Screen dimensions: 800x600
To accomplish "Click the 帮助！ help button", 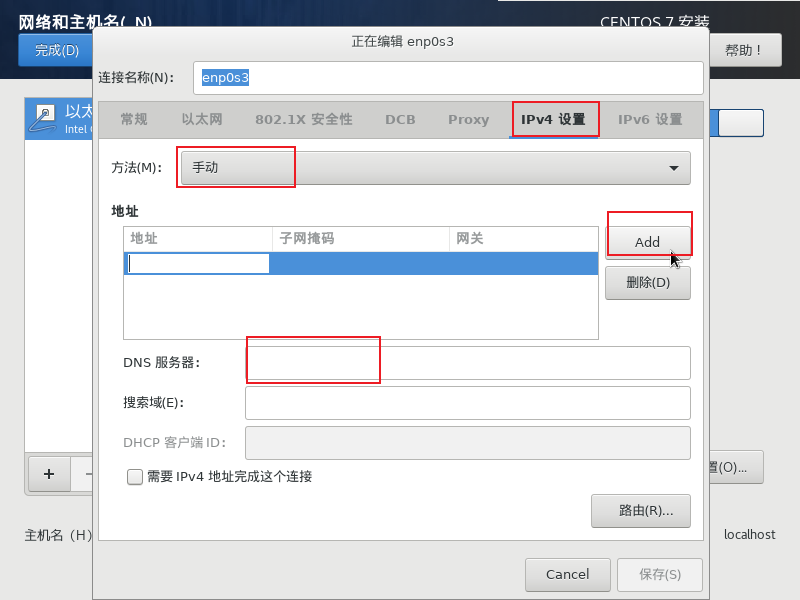I will point(744,50).
